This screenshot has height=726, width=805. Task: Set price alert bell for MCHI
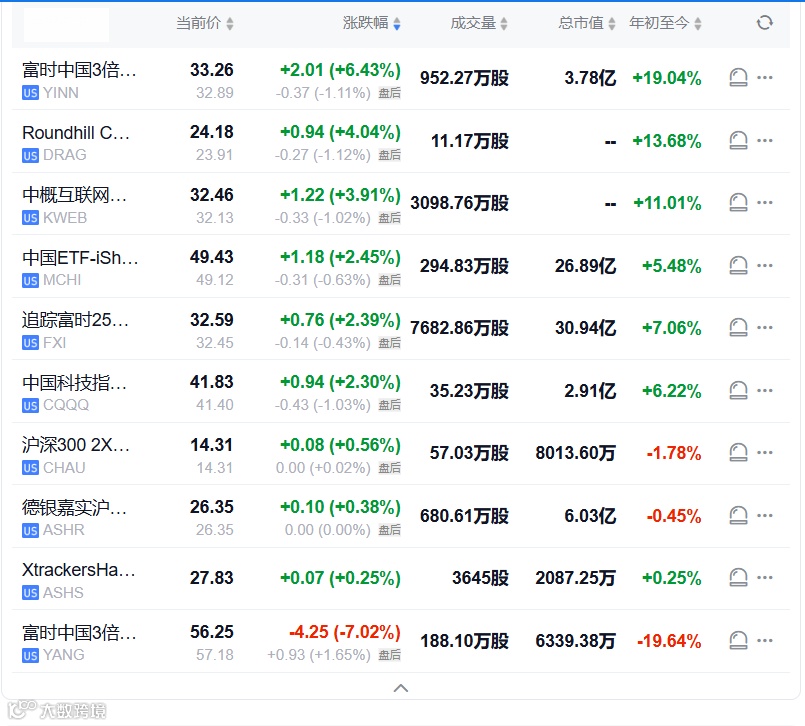pyautogui.click(x=738, y=265)
